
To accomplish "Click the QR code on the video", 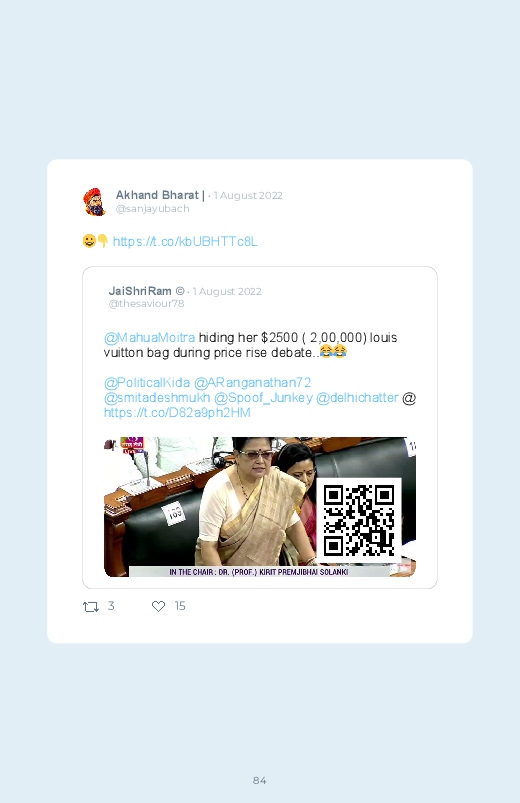I will 359,521.
